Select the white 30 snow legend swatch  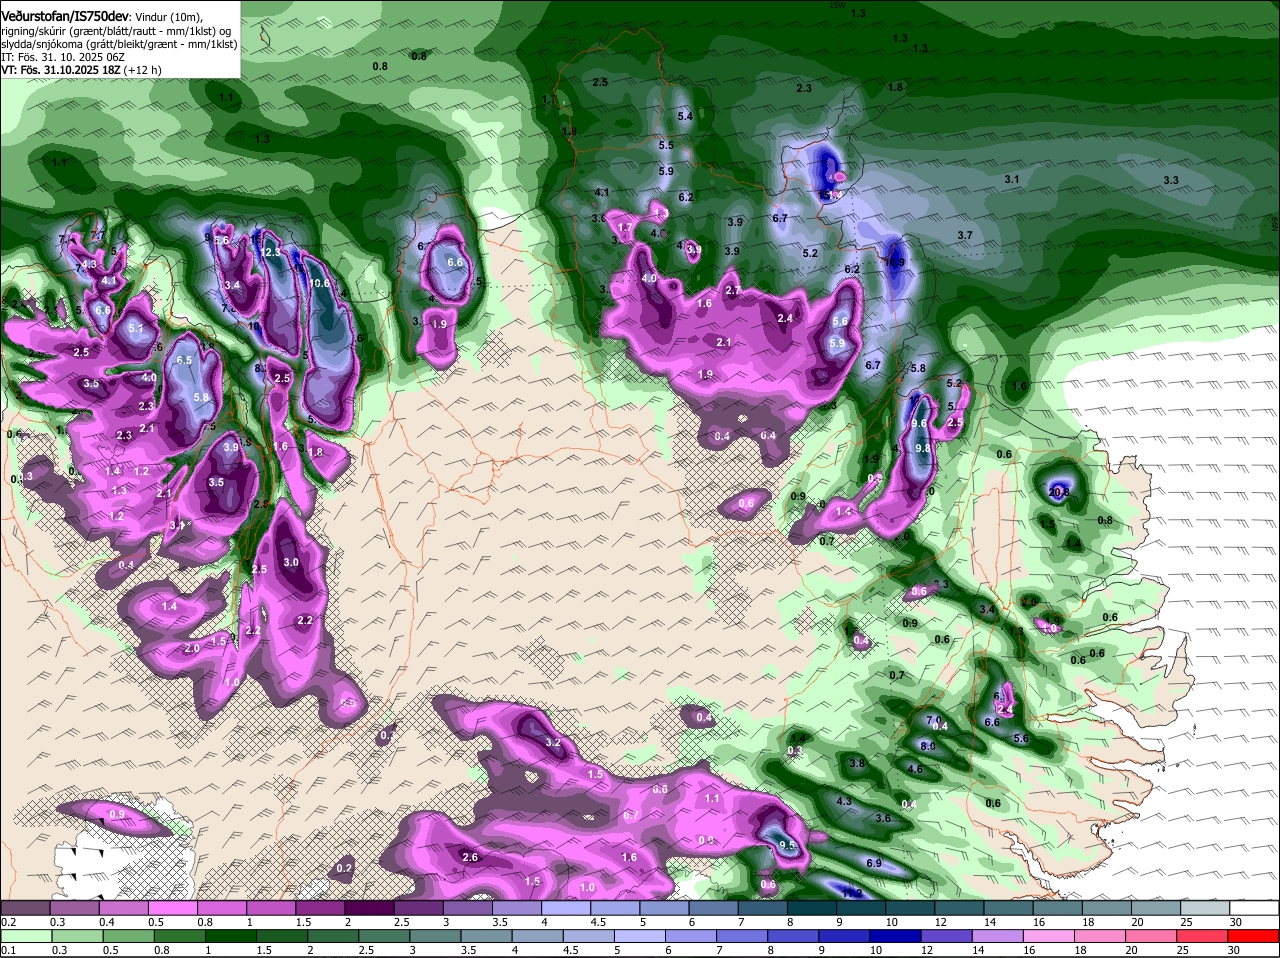pos(1255,907)
